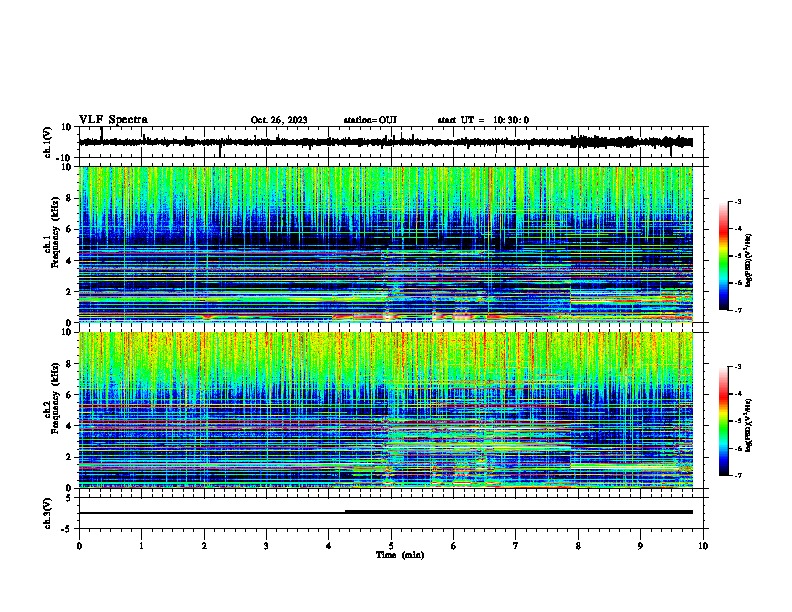Click the "6" kHz tick on ch.1 spectrogram
Screen dimensions: 792x612
(x=69, y=229)
